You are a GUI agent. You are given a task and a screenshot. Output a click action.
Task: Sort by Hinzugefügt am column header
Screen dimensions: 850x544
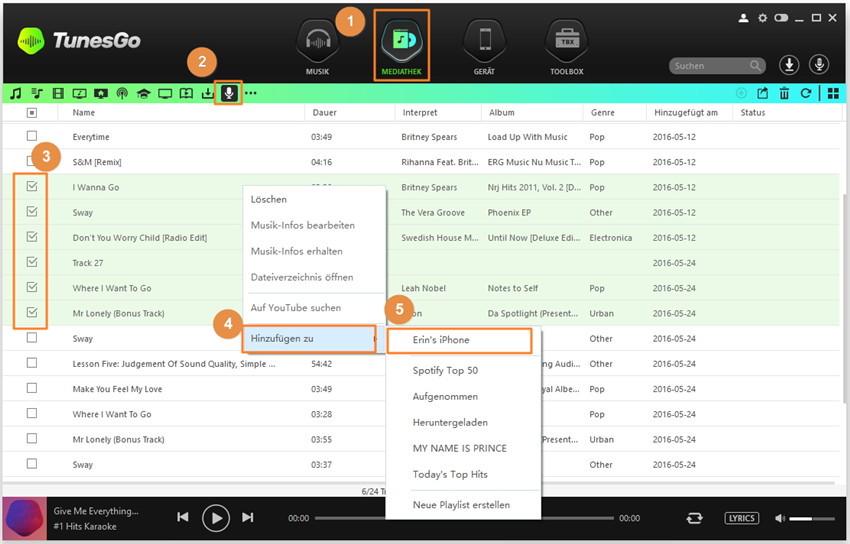(x=686, y=113)
